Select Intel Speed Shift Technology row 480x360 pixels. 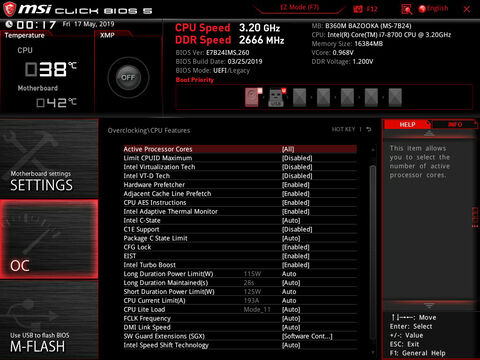tap(240, 345)
